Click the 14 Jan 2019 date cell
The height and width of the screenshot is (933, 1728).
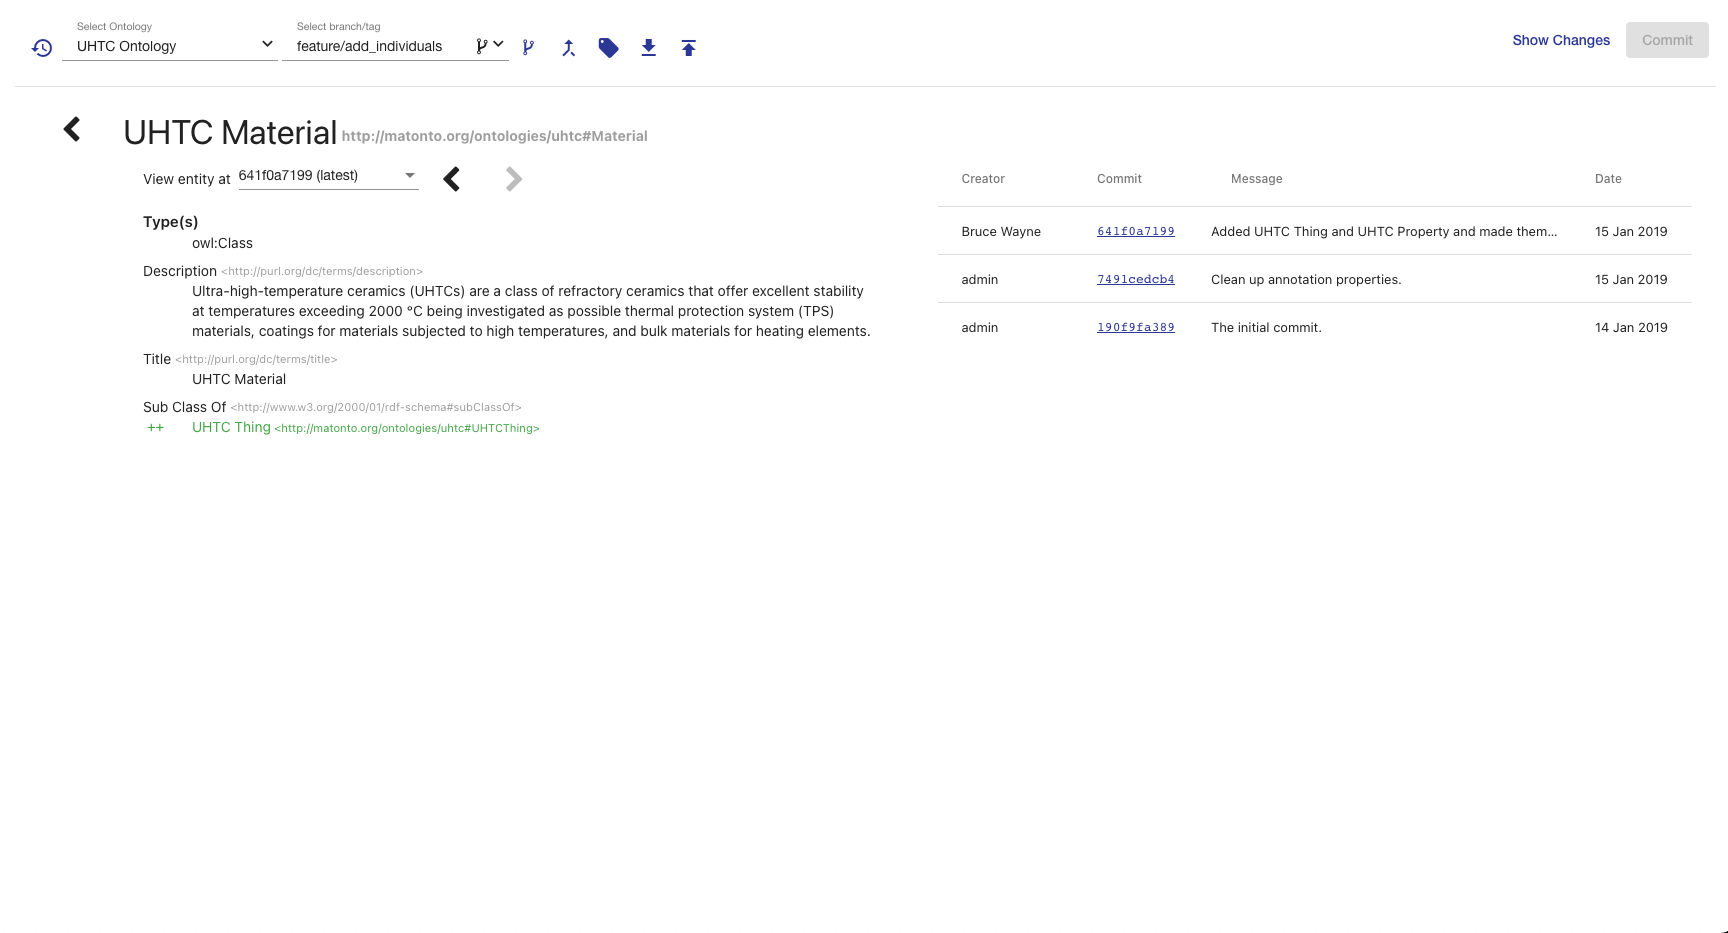tap(1631, 327)
